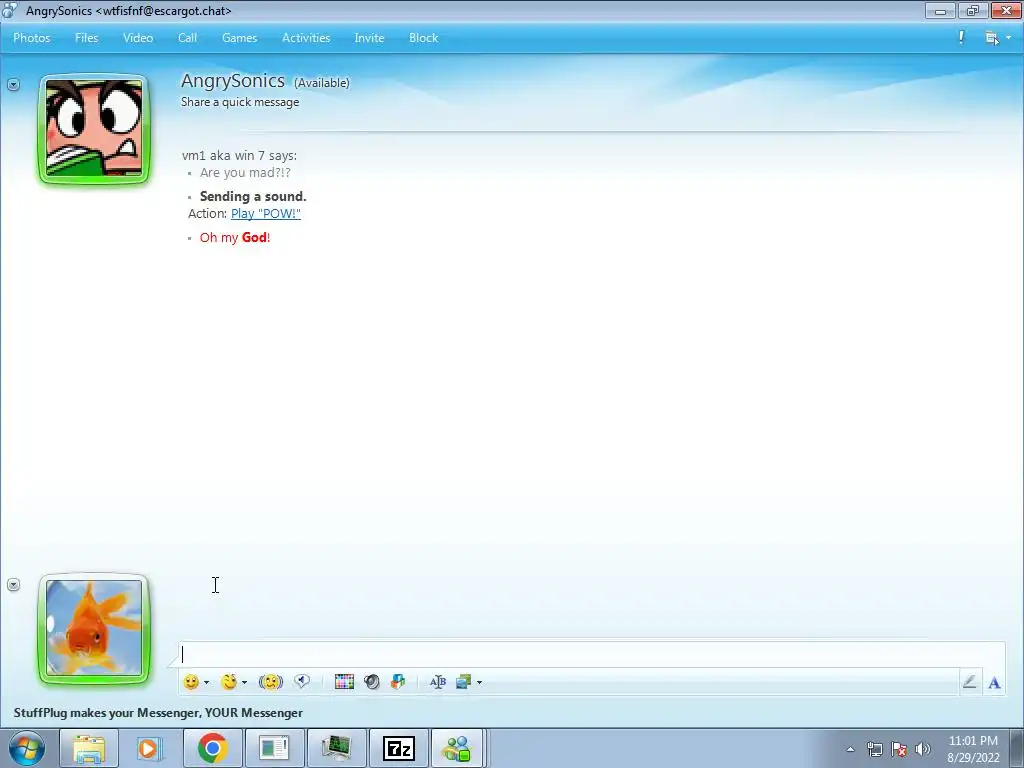Open the Action Center flag icon
The width and height of the screenshot is (1024, 768).
click(899, 749)
